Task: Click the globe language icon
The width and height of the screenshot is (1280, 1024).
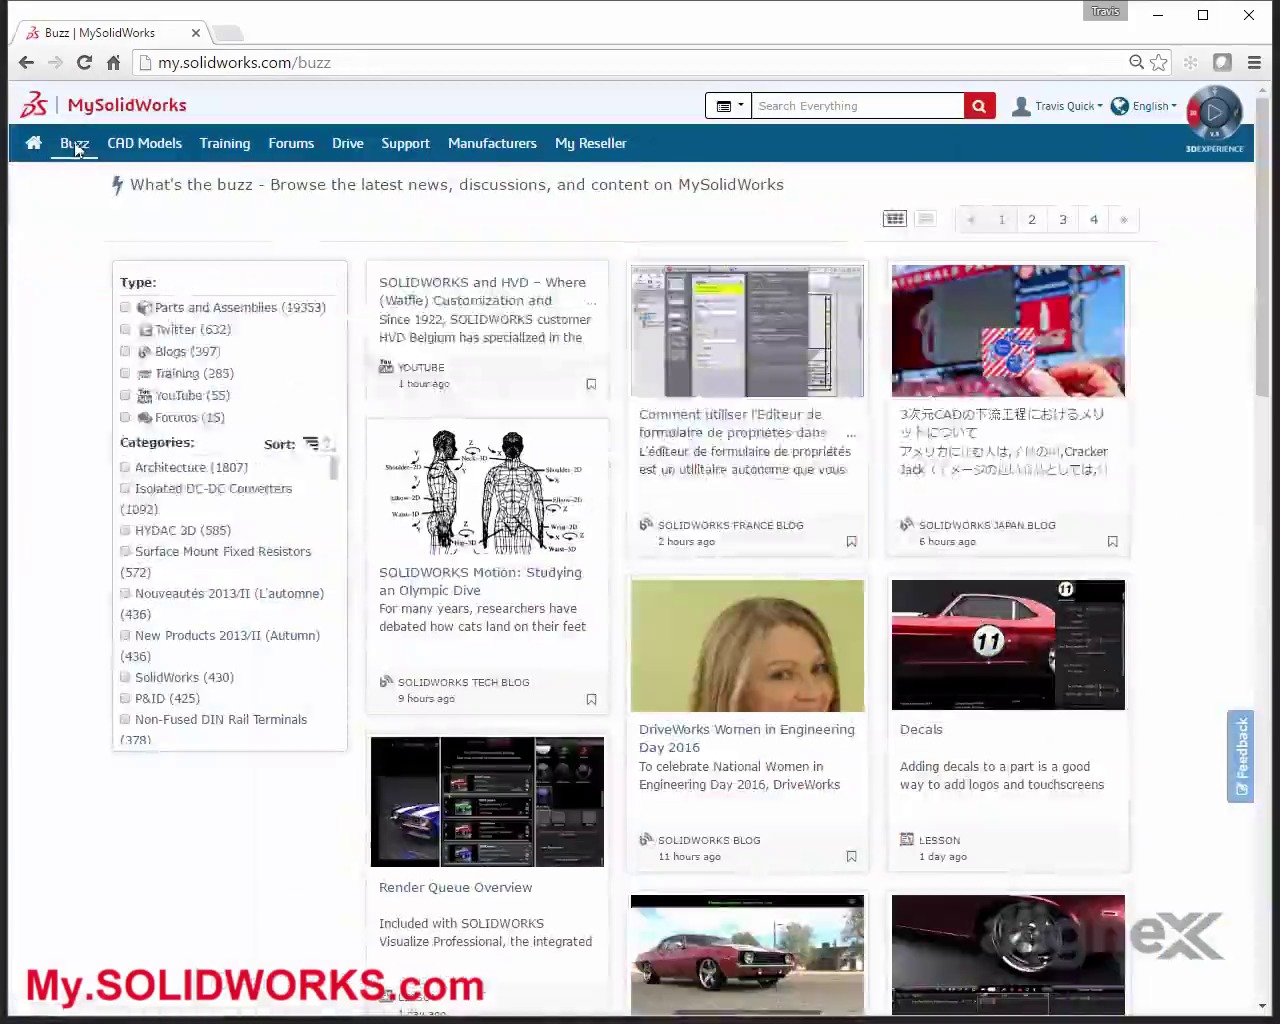Action: coord(1120,106)
